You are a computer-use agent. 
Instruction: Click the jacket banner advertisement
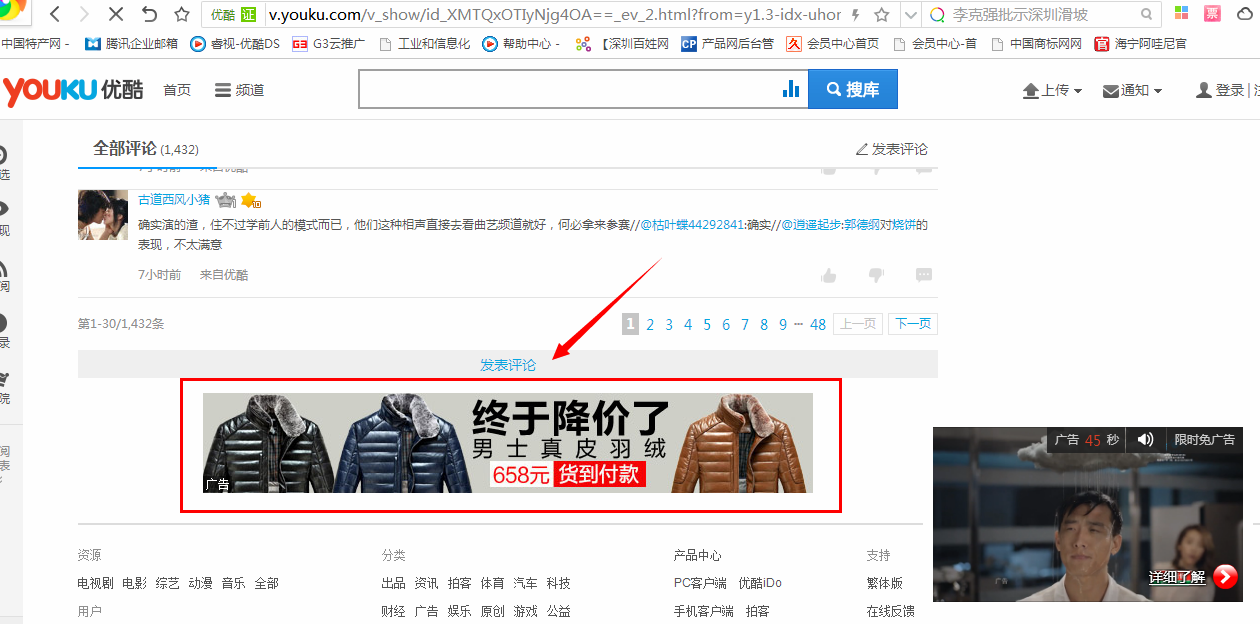click(510, 443)
